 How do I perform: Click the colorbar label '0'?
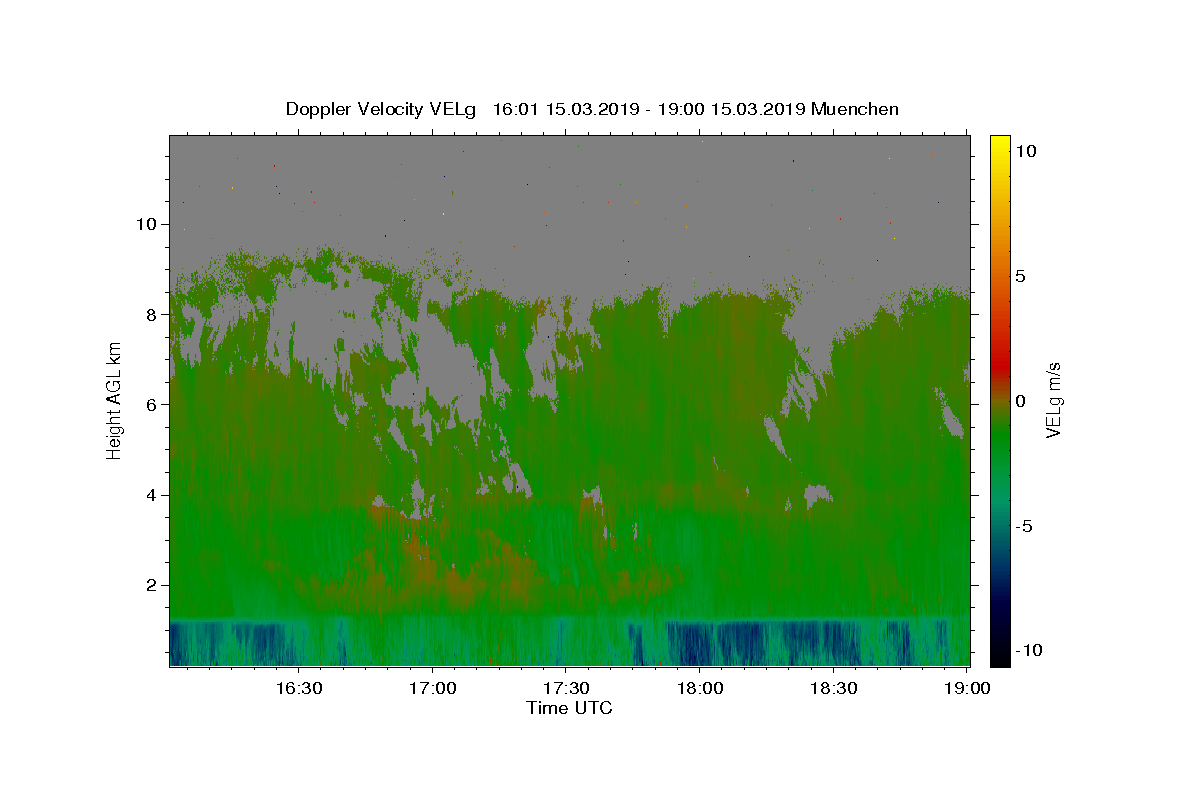coord(1020,401)
